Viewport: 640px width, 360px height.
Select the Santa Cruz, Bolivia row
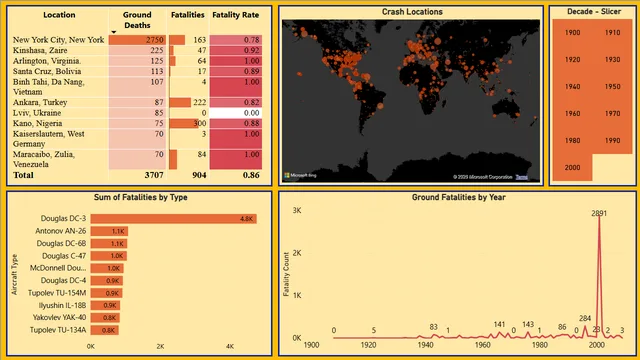(x=136, y=71)
